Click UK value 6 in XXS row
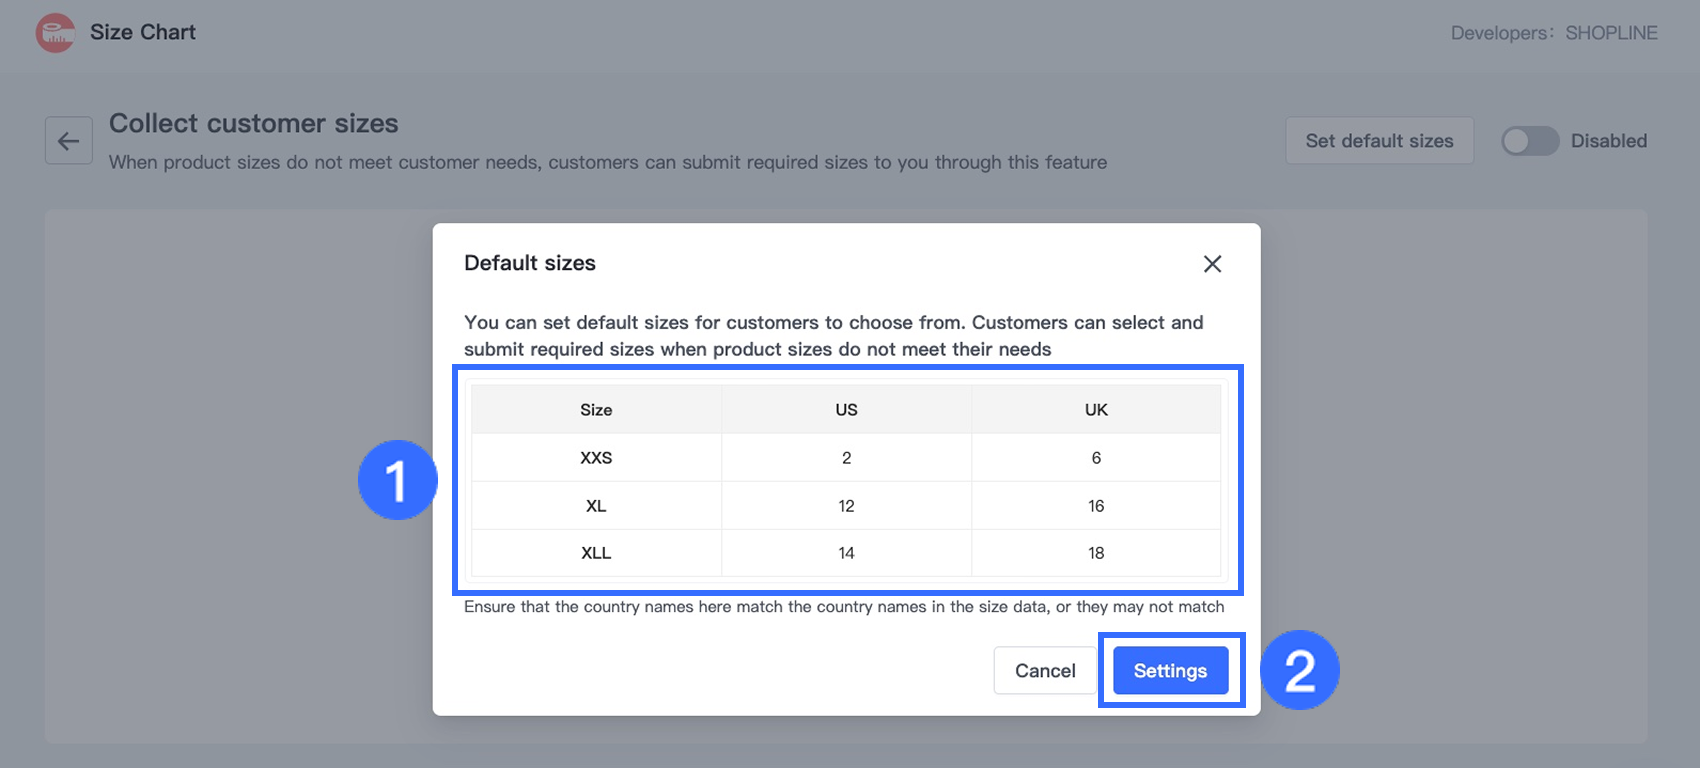Screen dimensions: 1700x768 click(1096, 458)
